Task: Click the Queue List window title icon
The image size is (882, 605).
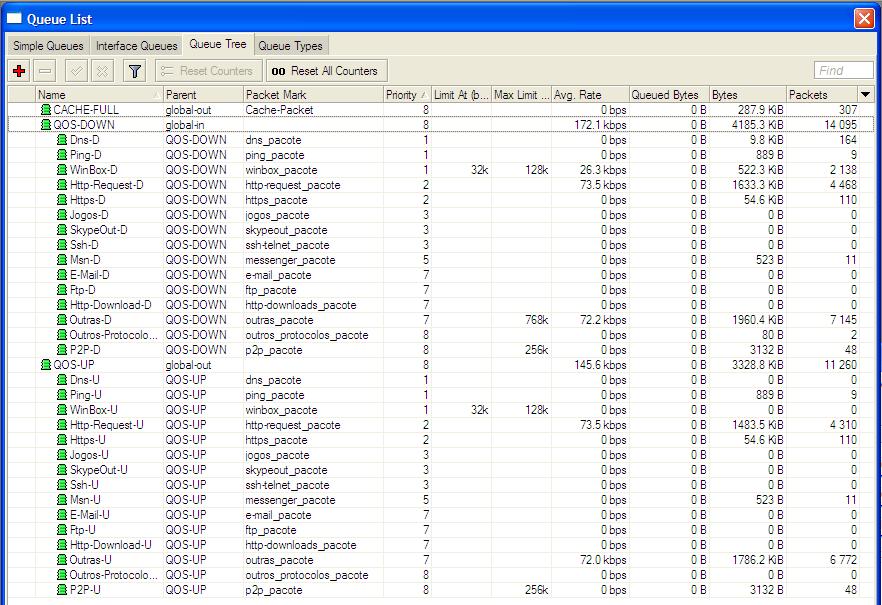Action: pyautogui.click(x=14, y=19)
